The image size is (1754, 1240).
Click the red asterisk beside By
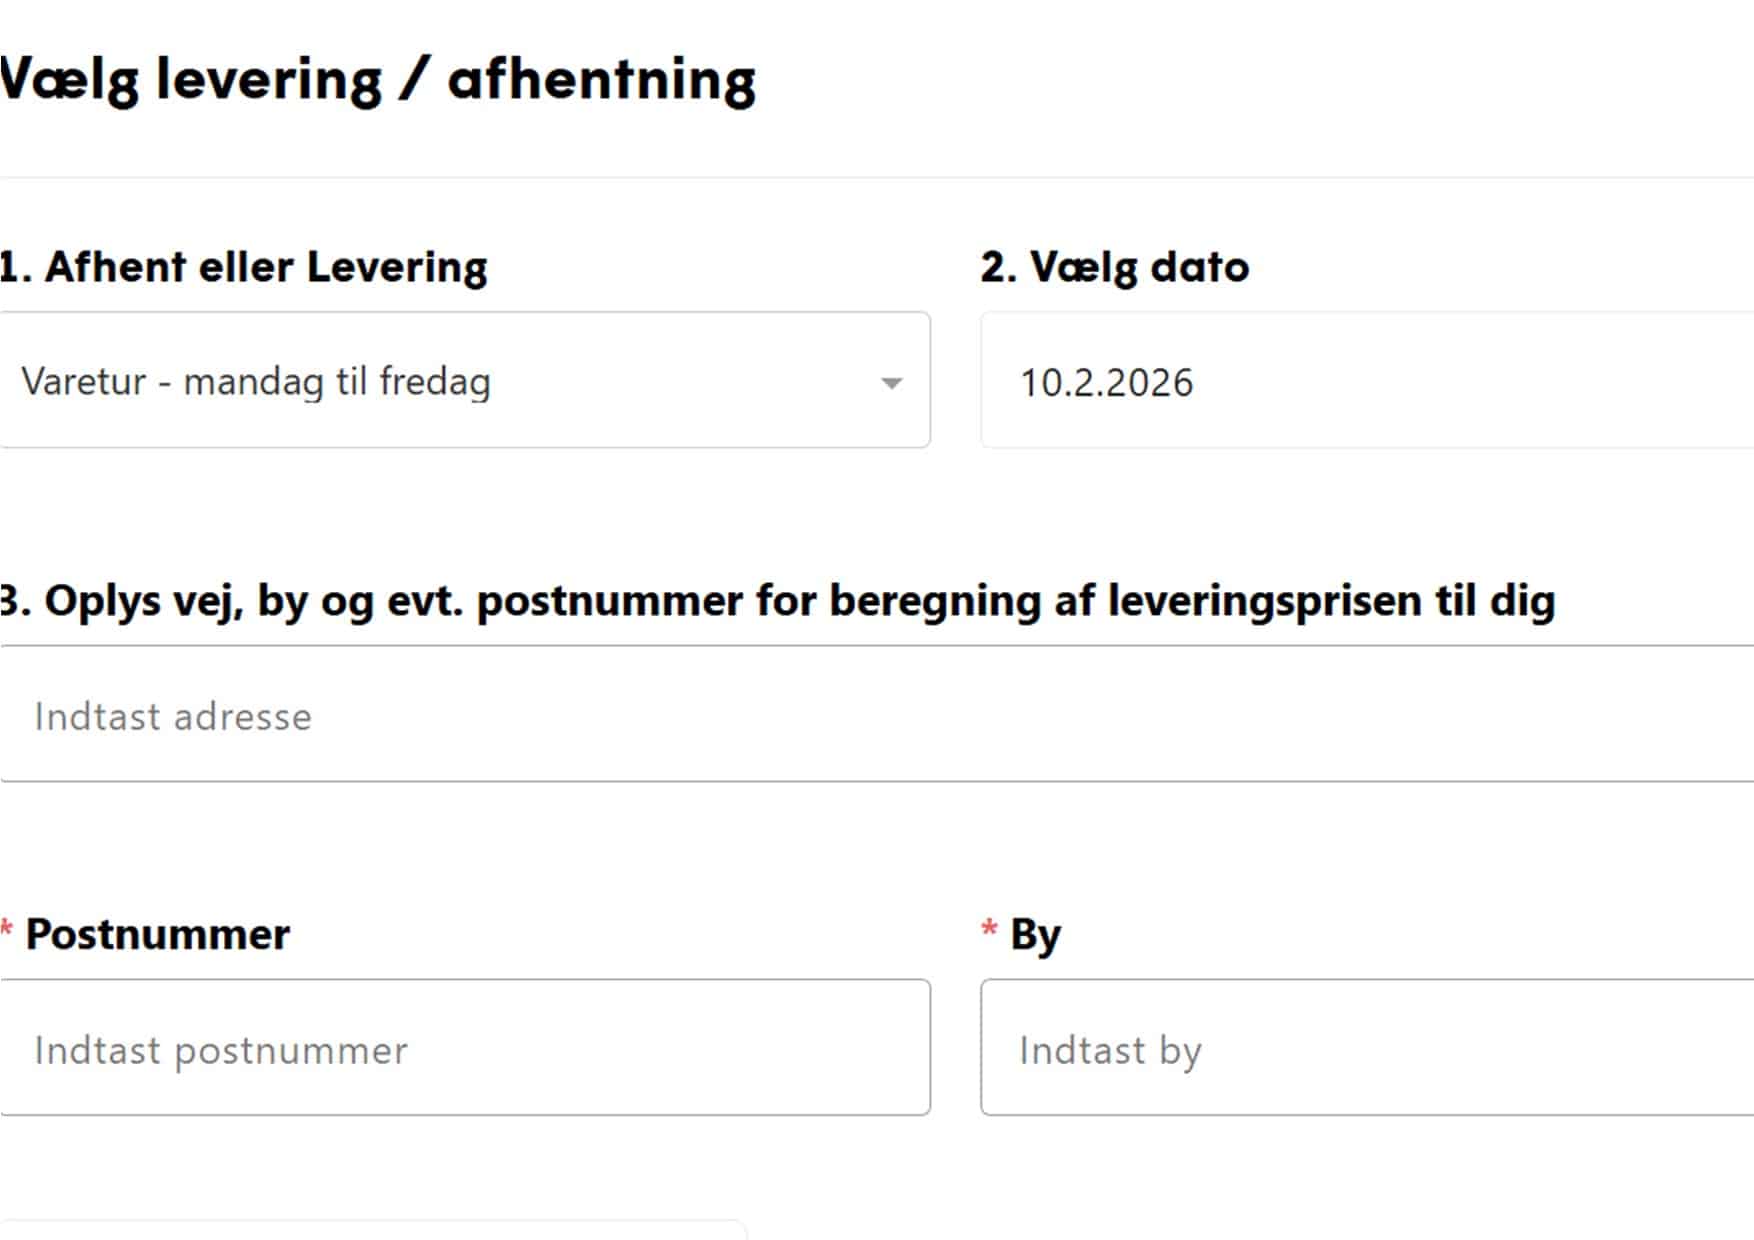[x=989, y=930]
